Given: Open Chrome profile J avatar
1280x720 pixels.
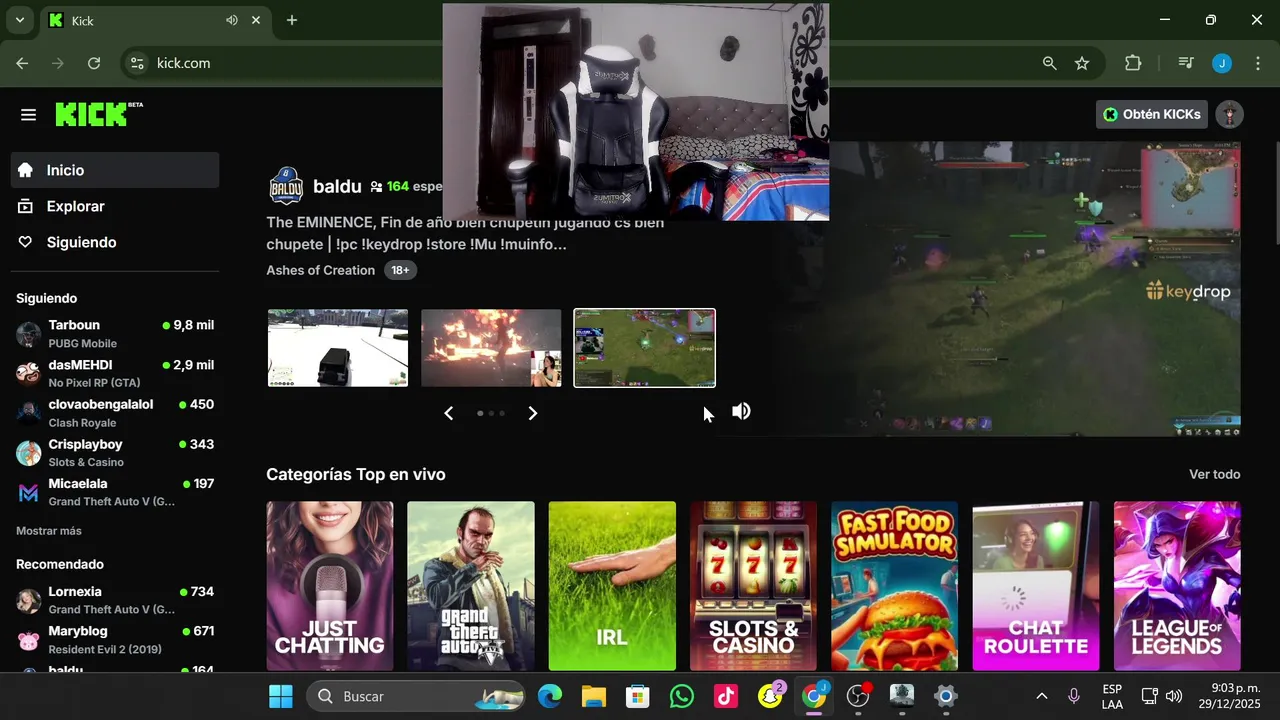Looking at the screenshot, I should click(x=1222, y=63).
